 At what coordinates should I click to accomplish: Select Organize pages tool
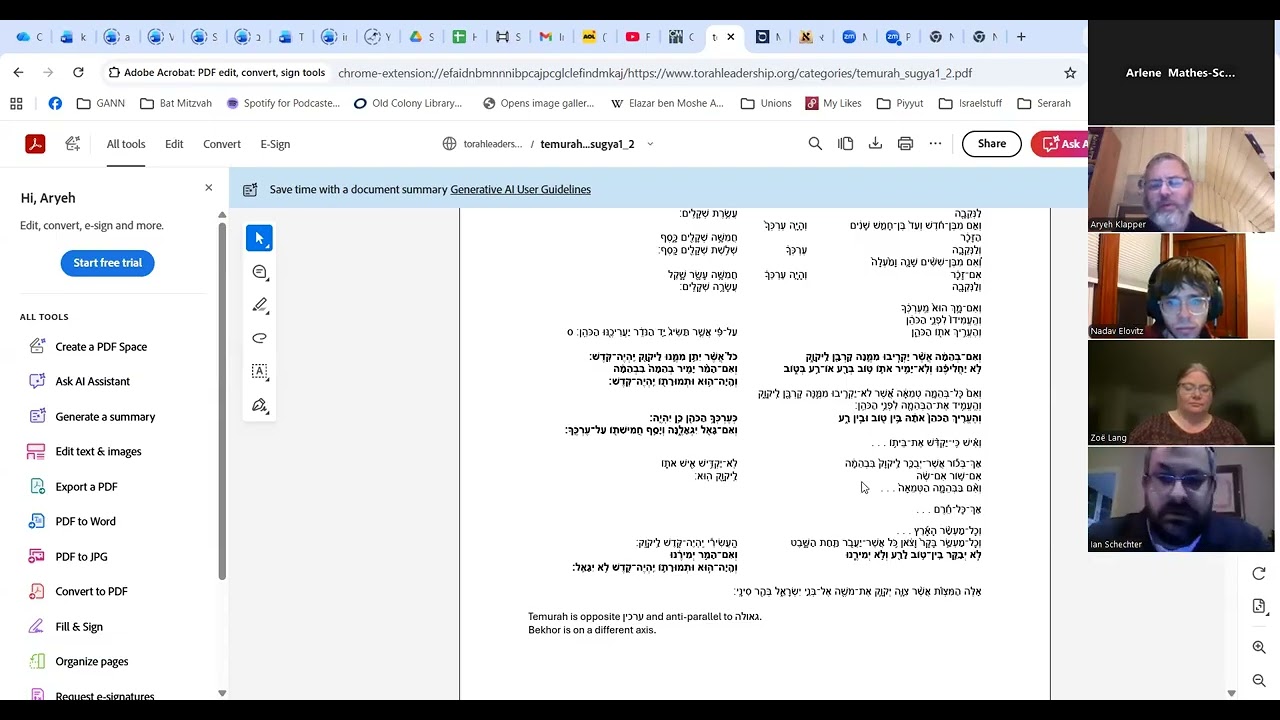(92, 662)
